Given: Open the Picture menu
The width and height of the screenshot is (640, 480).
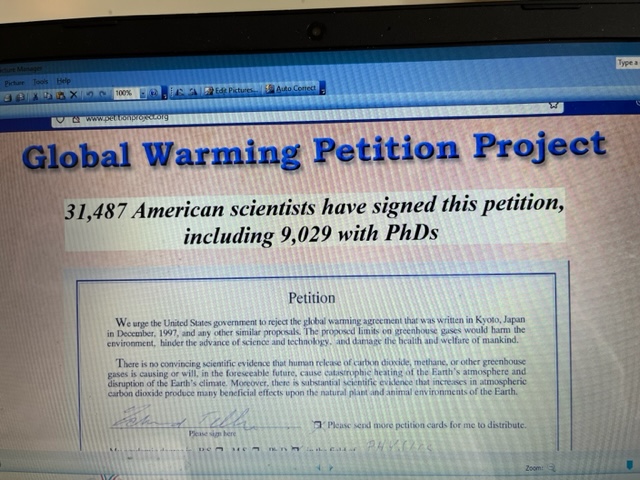Looking at the screenshot, I should click(14, 83).
